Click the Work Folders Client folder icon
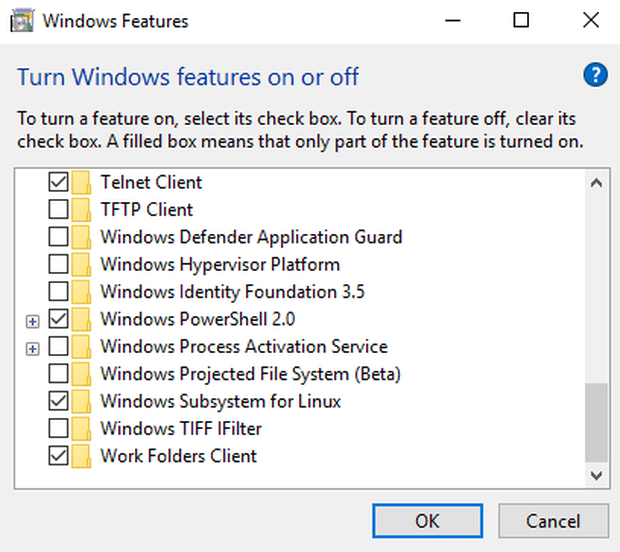Viewport: 620px width, 552px height. pos(81,456)
